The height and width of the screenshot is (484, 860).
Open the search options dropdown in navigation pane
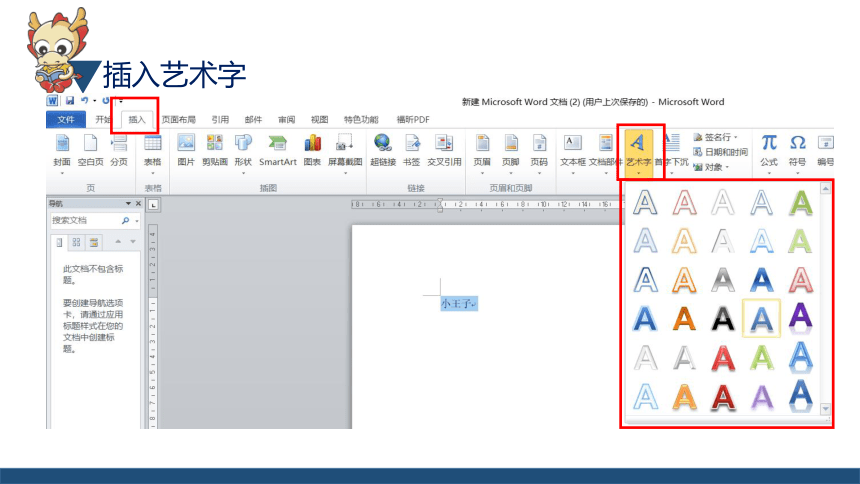click(137, 221)
